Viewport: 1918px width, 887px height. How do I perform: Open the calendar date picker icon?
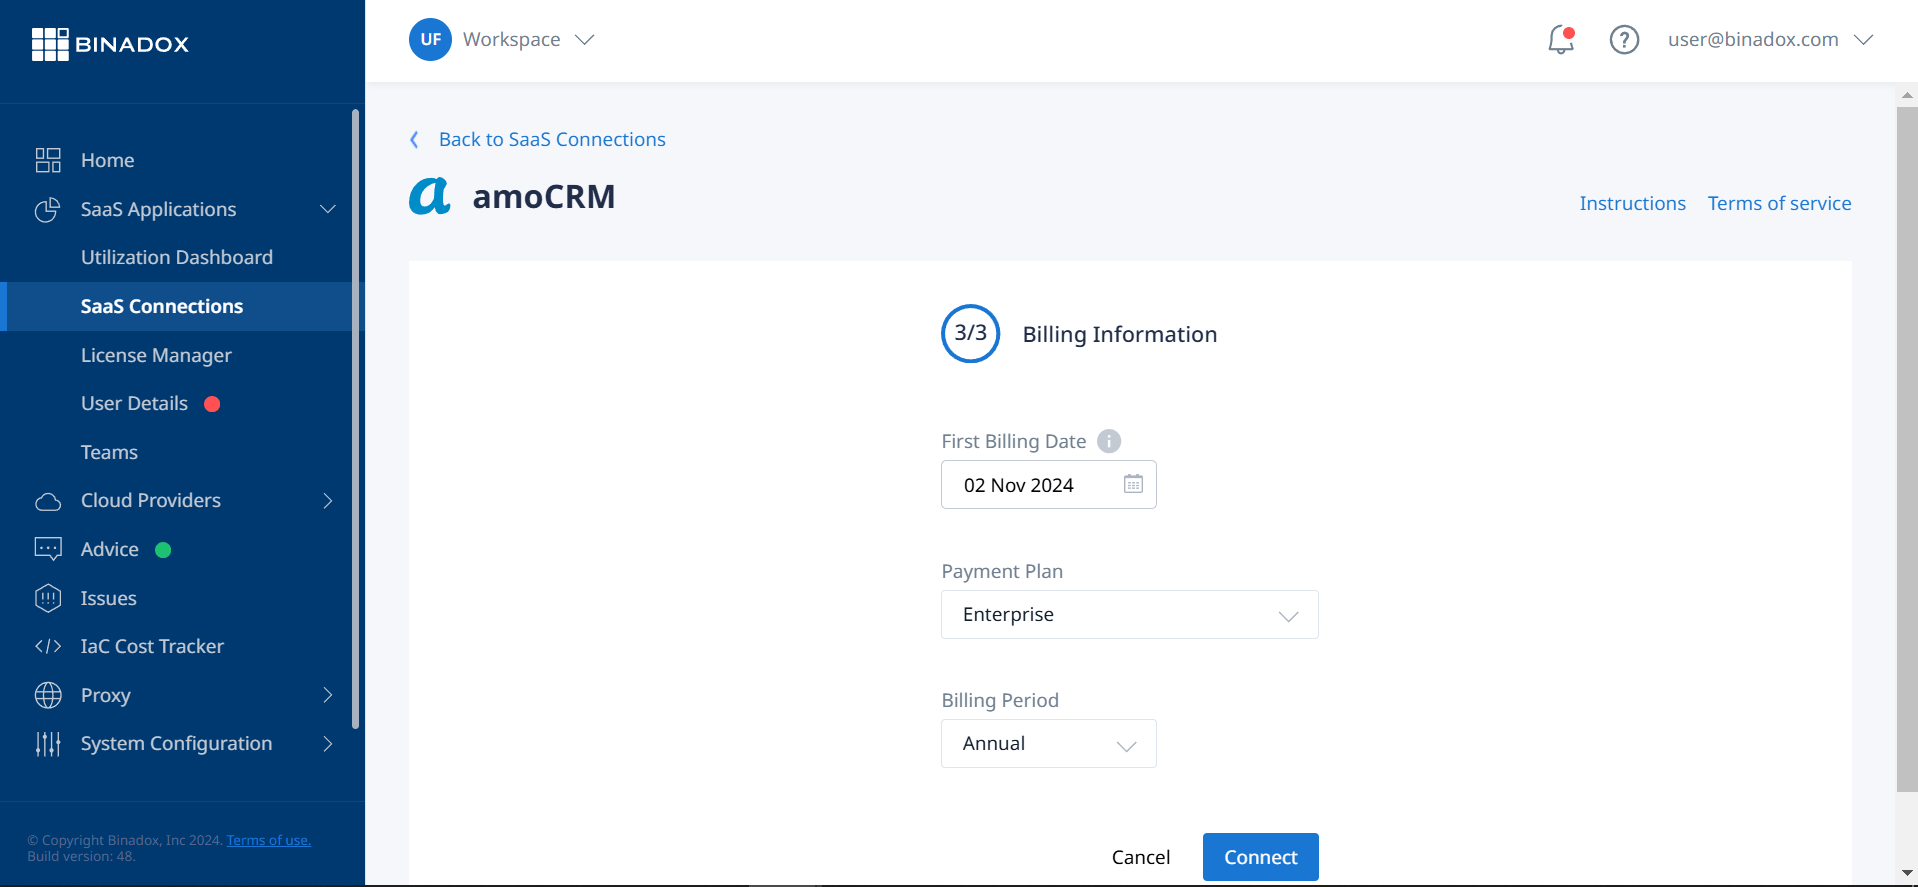[x=1133, y=484]
